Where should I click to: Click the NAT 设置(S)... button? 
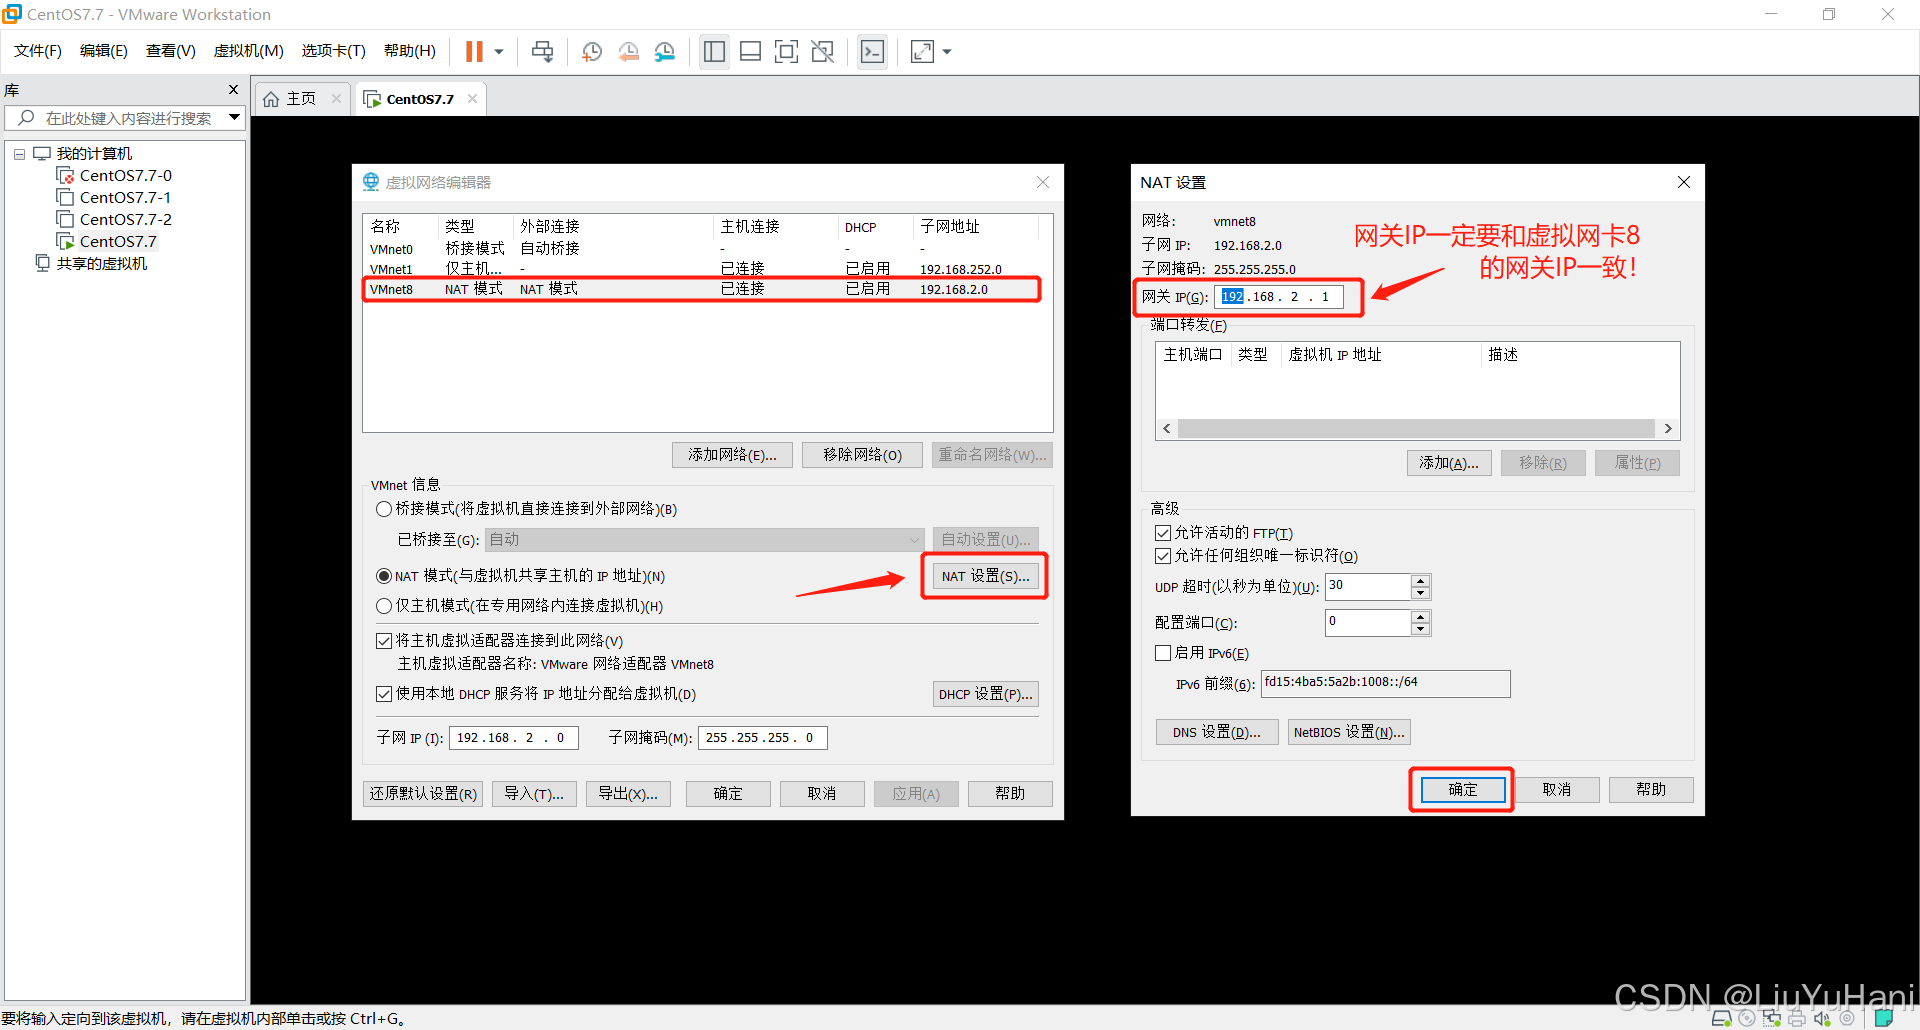[985, 576]
